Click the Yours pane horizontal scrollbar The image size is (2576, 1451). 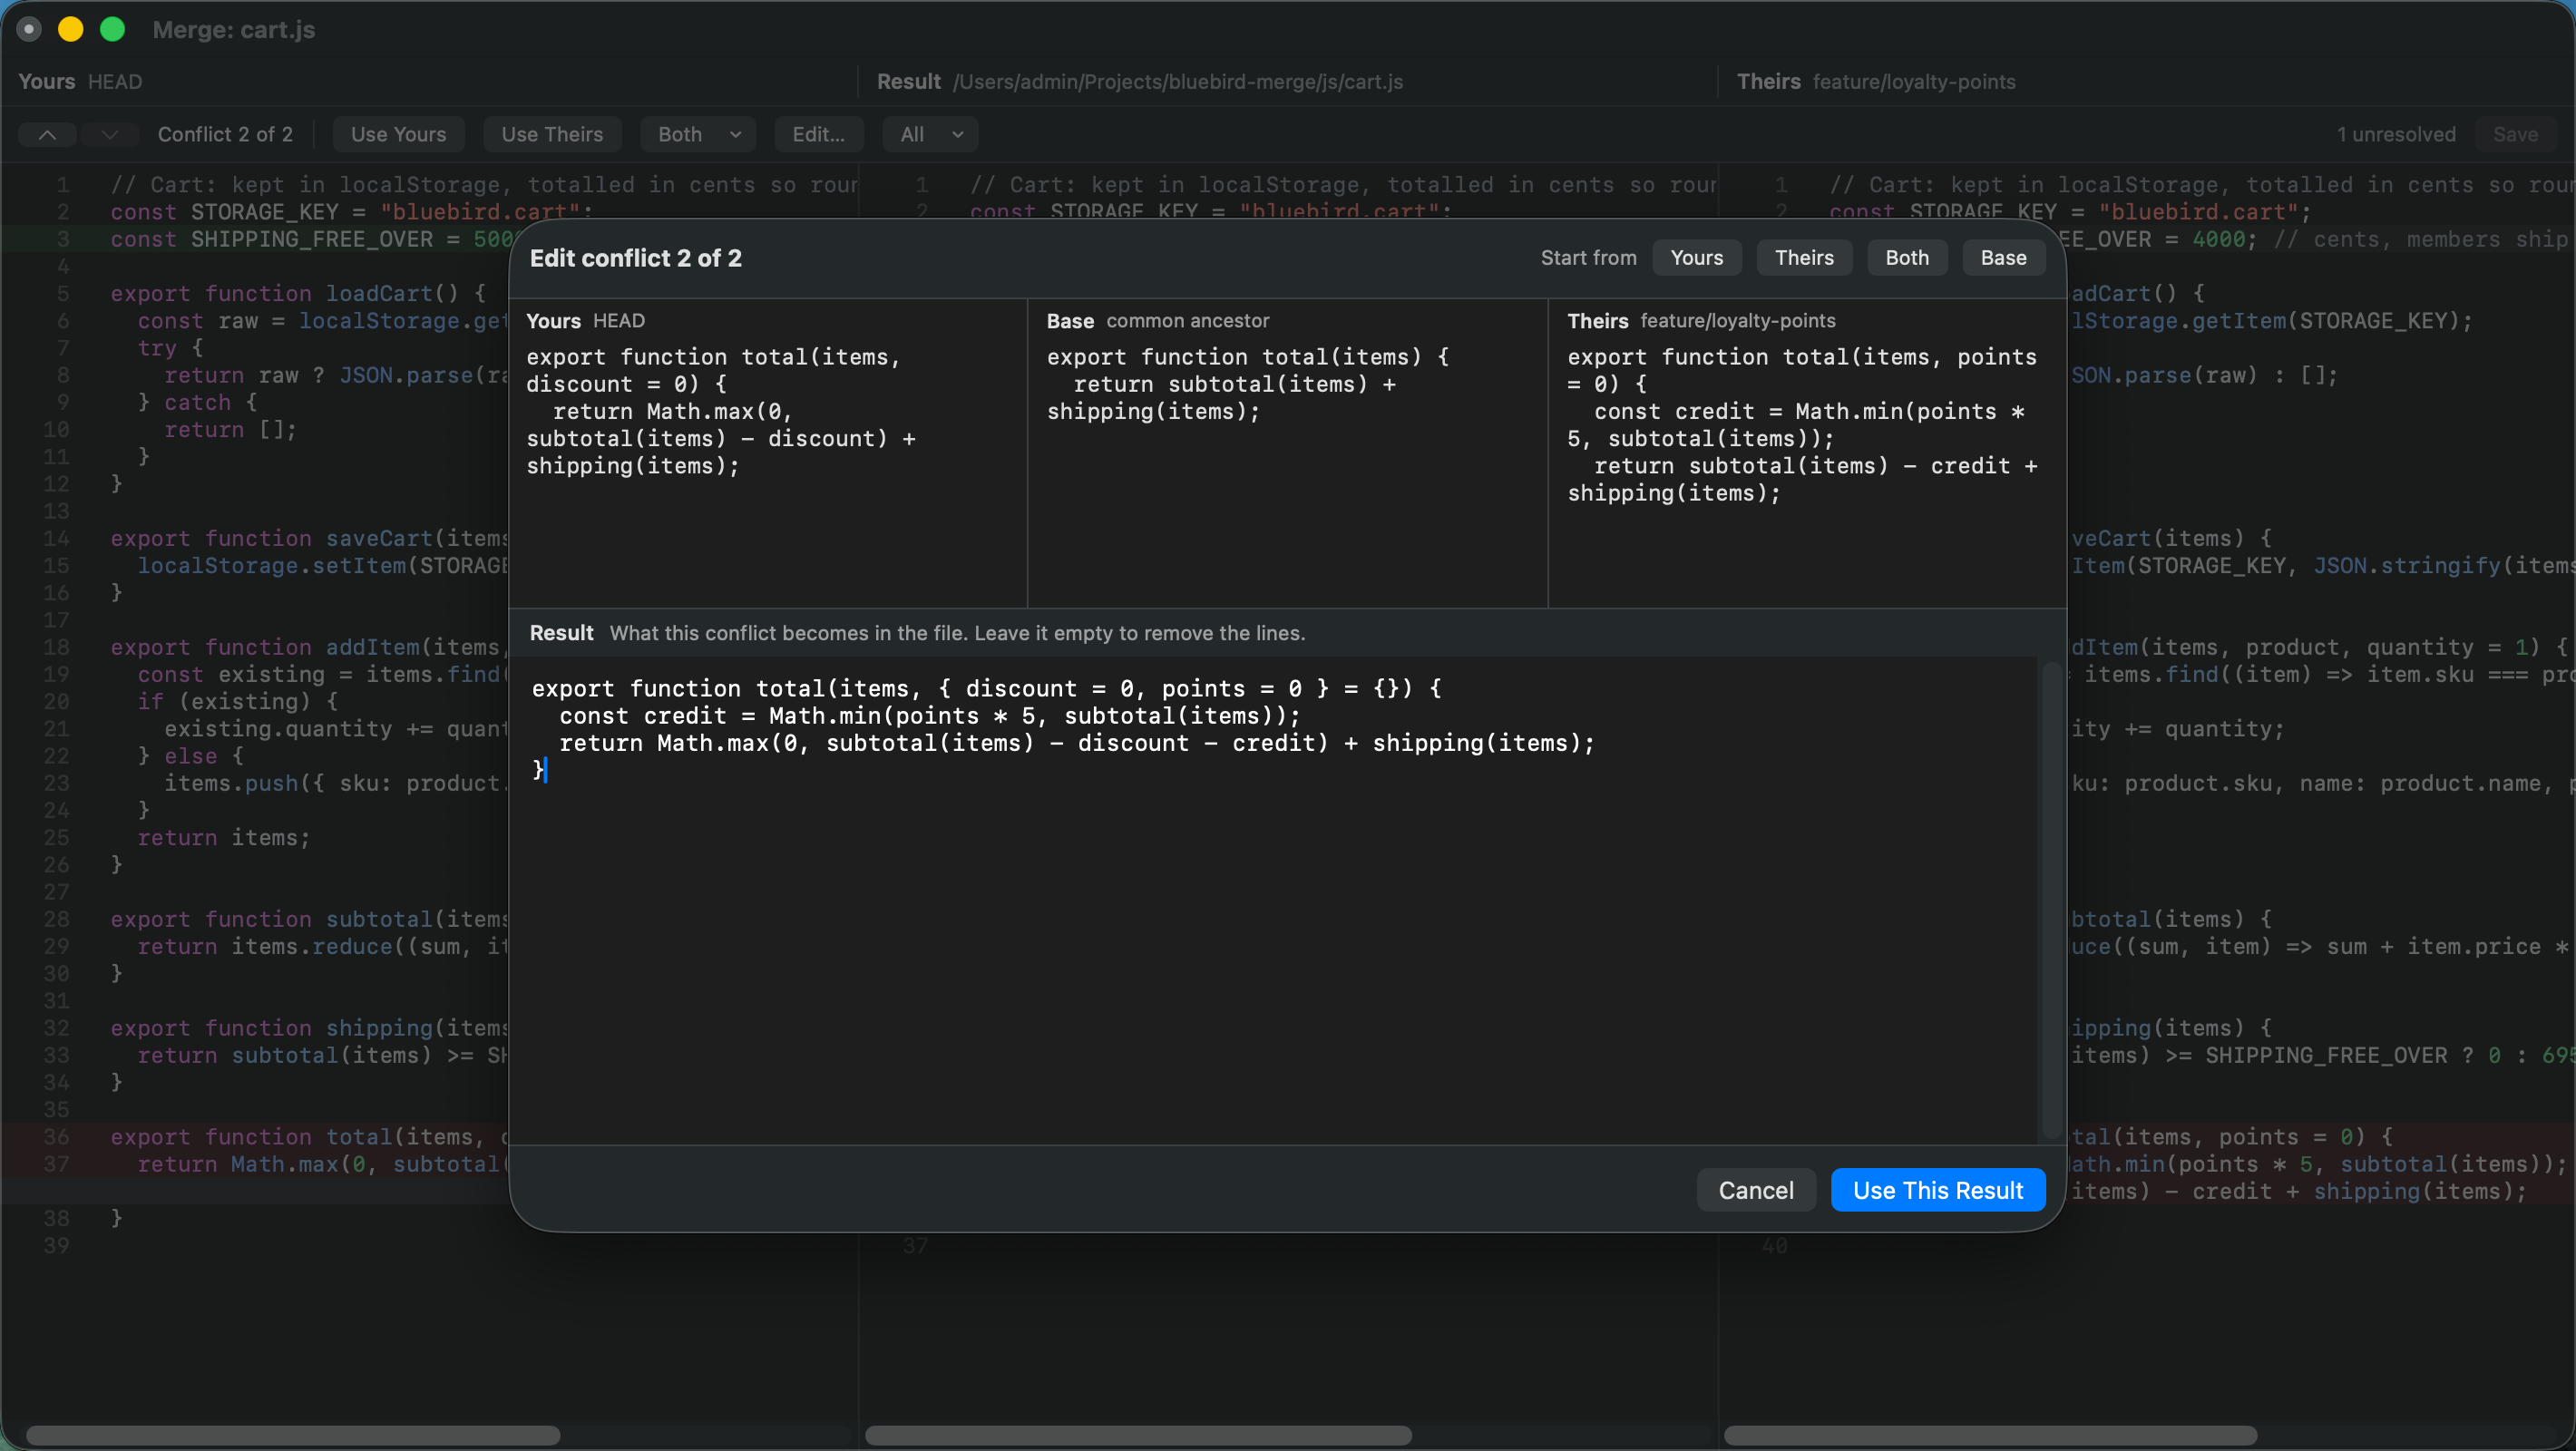pos(293,1435)
